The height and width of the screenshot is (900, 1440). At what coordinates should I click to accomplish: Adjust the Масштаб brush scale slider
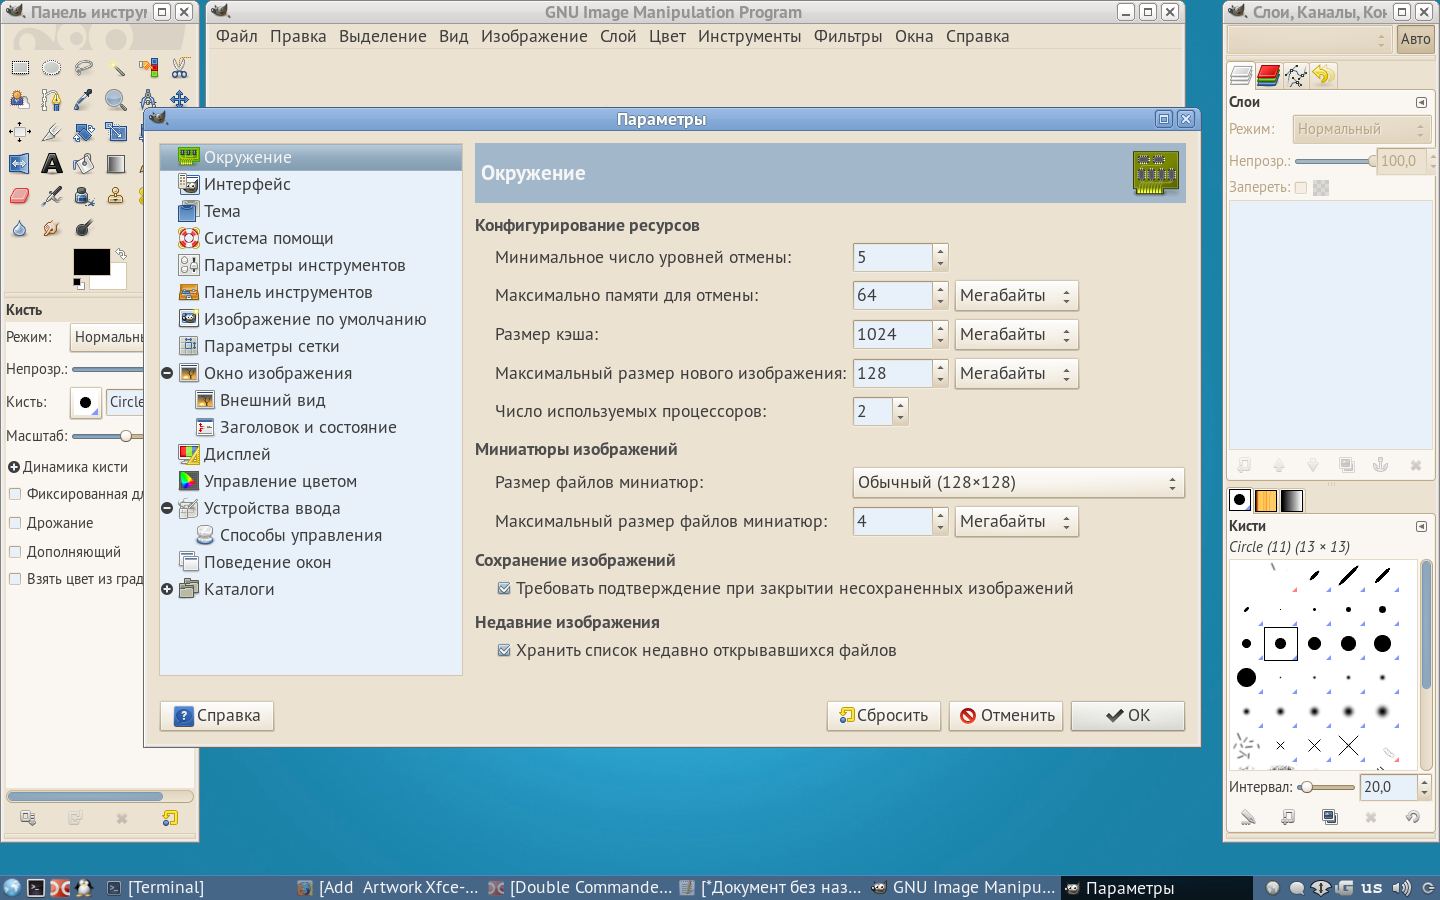point(106,436)
